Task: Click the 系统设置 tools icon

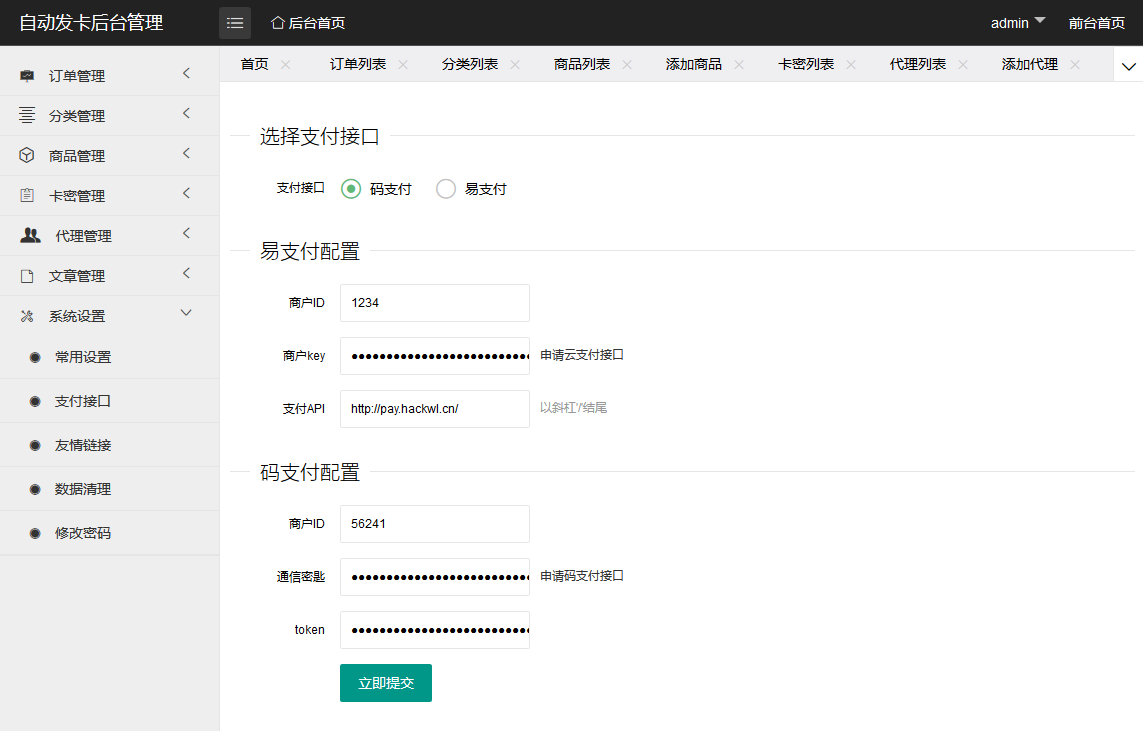Action: click(x=27, y=316)
